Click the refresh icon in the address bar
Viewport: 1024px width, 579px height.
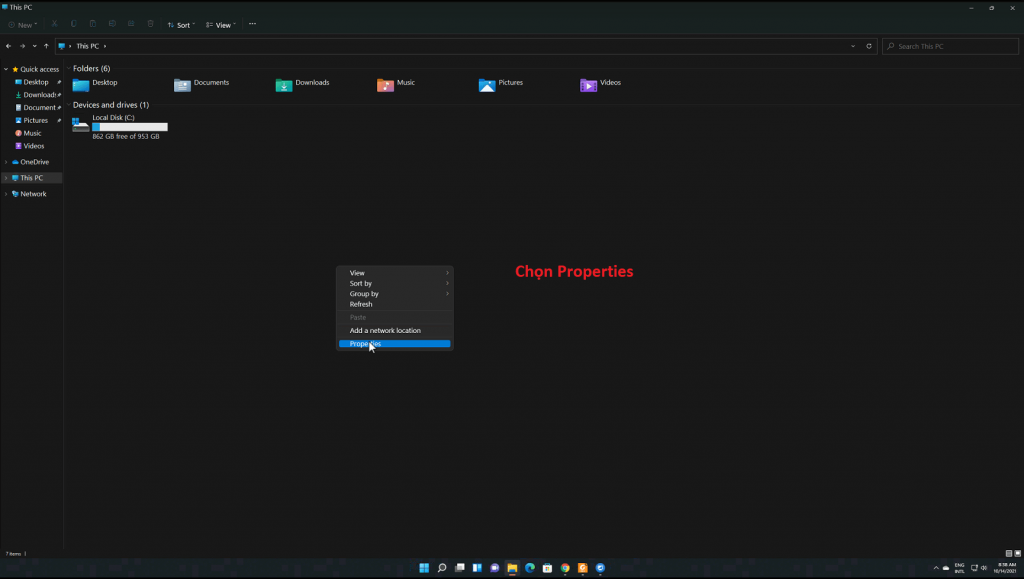click(868, 45)
